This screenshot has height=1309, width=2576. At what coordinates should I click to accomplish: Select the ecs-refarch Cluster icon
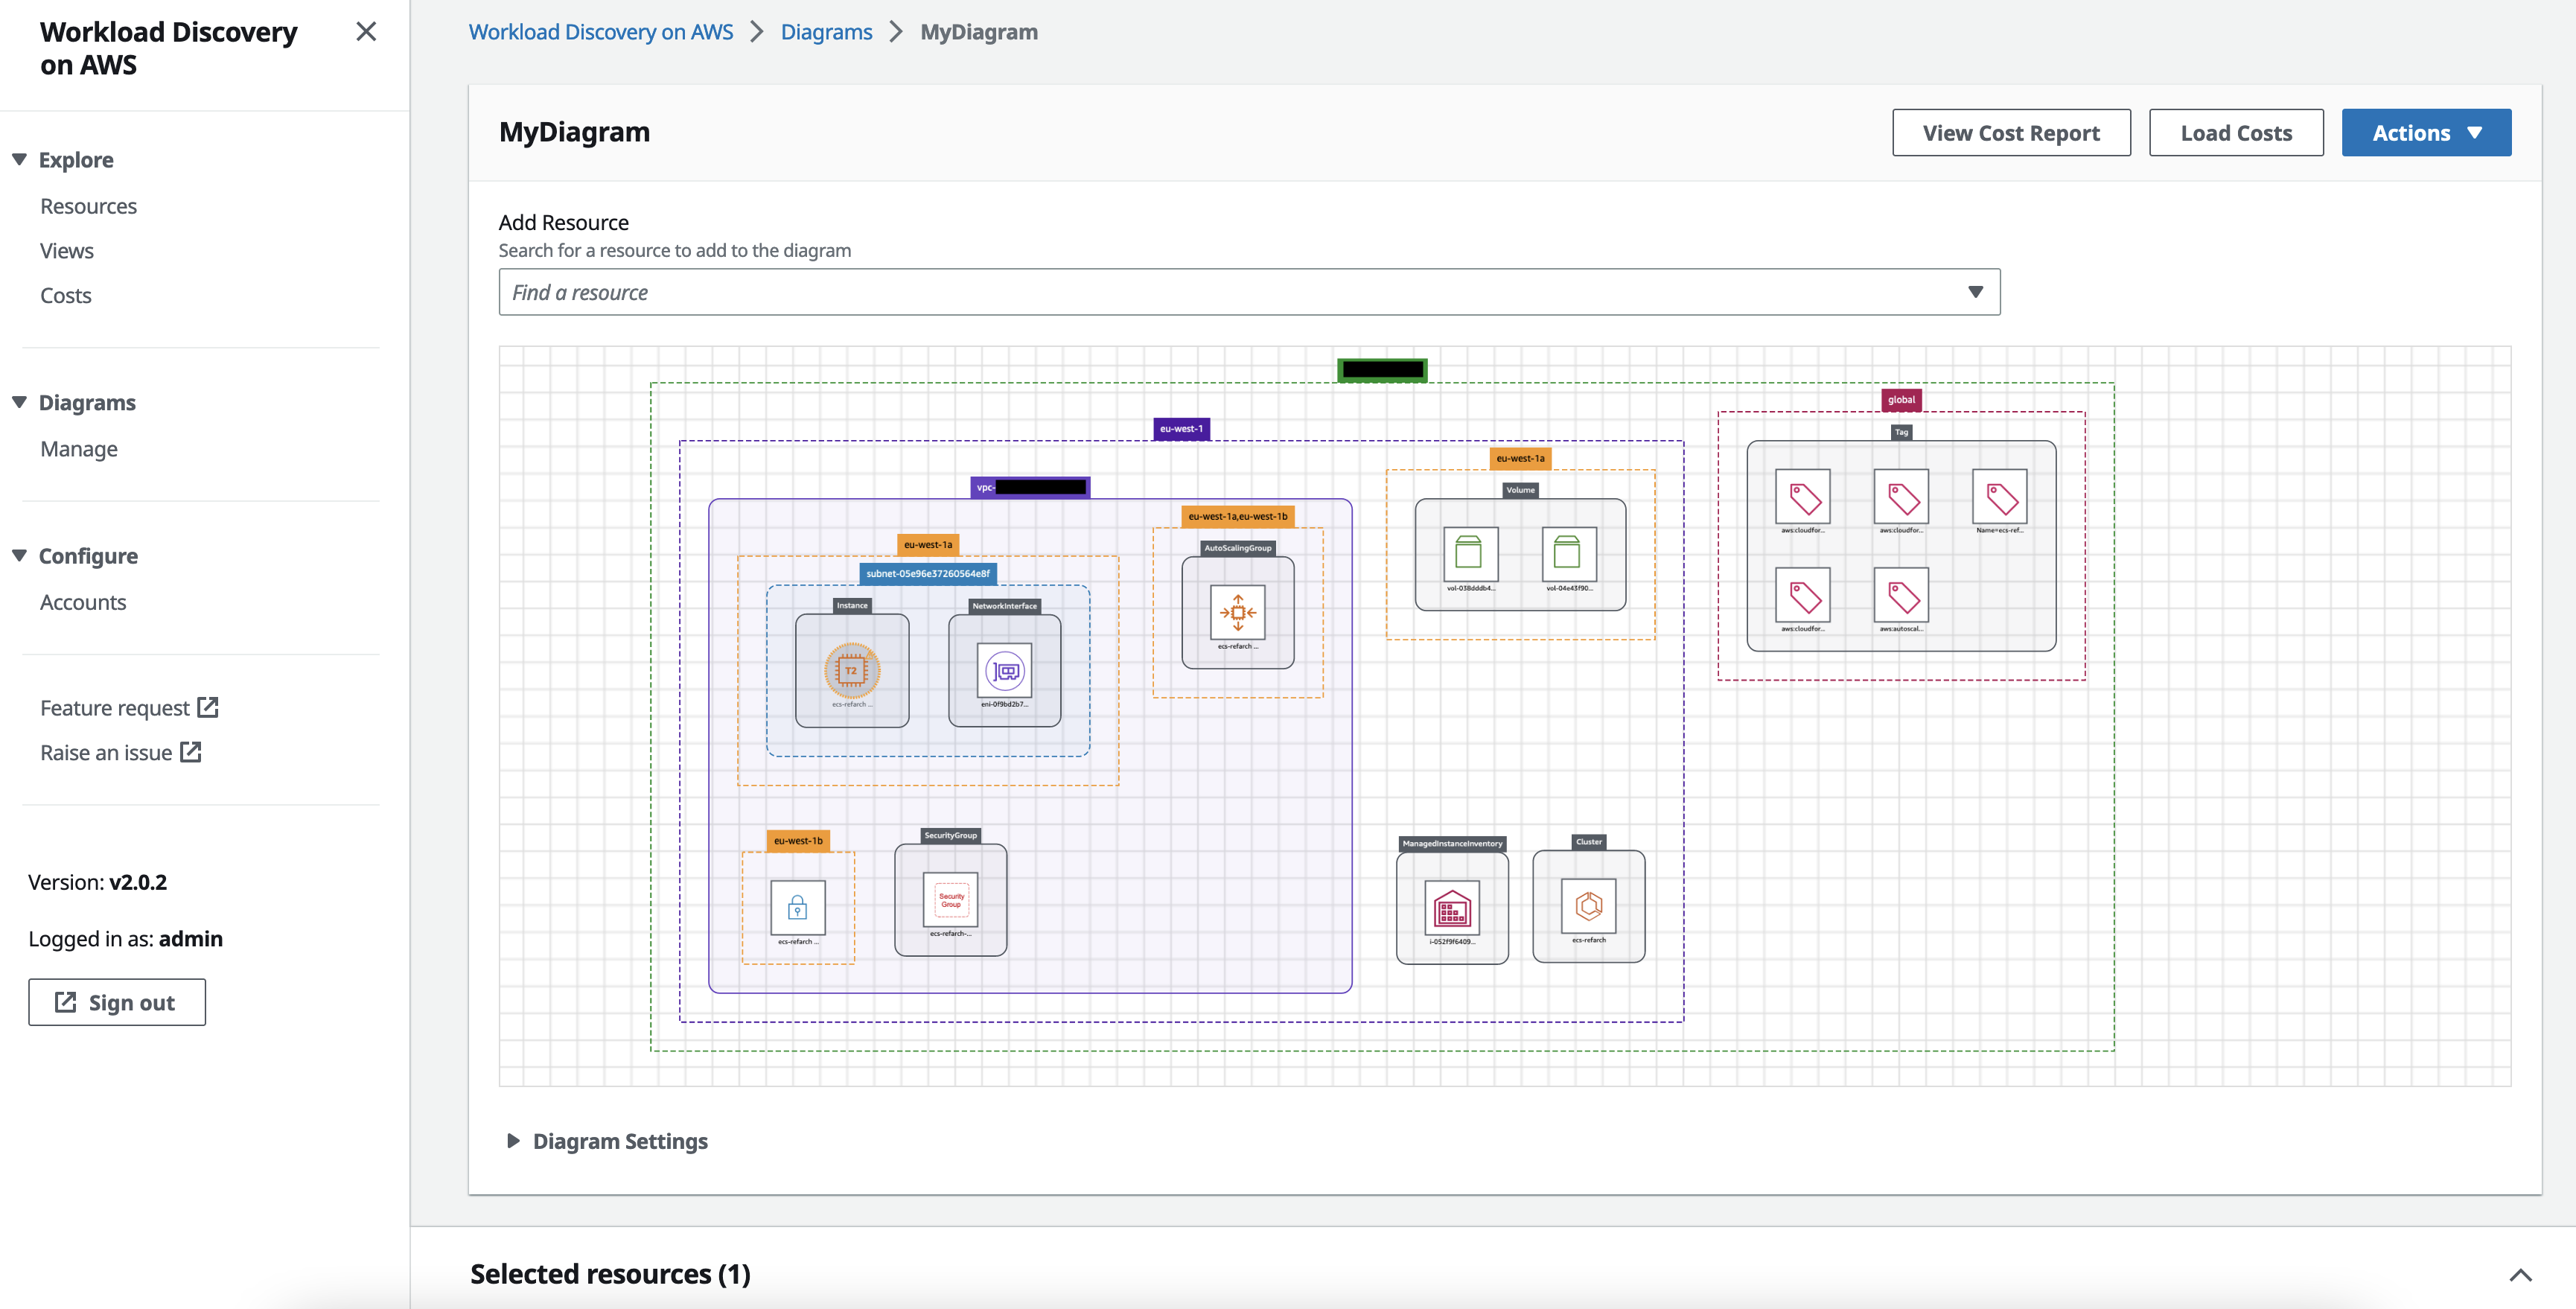click(1589, 906)
